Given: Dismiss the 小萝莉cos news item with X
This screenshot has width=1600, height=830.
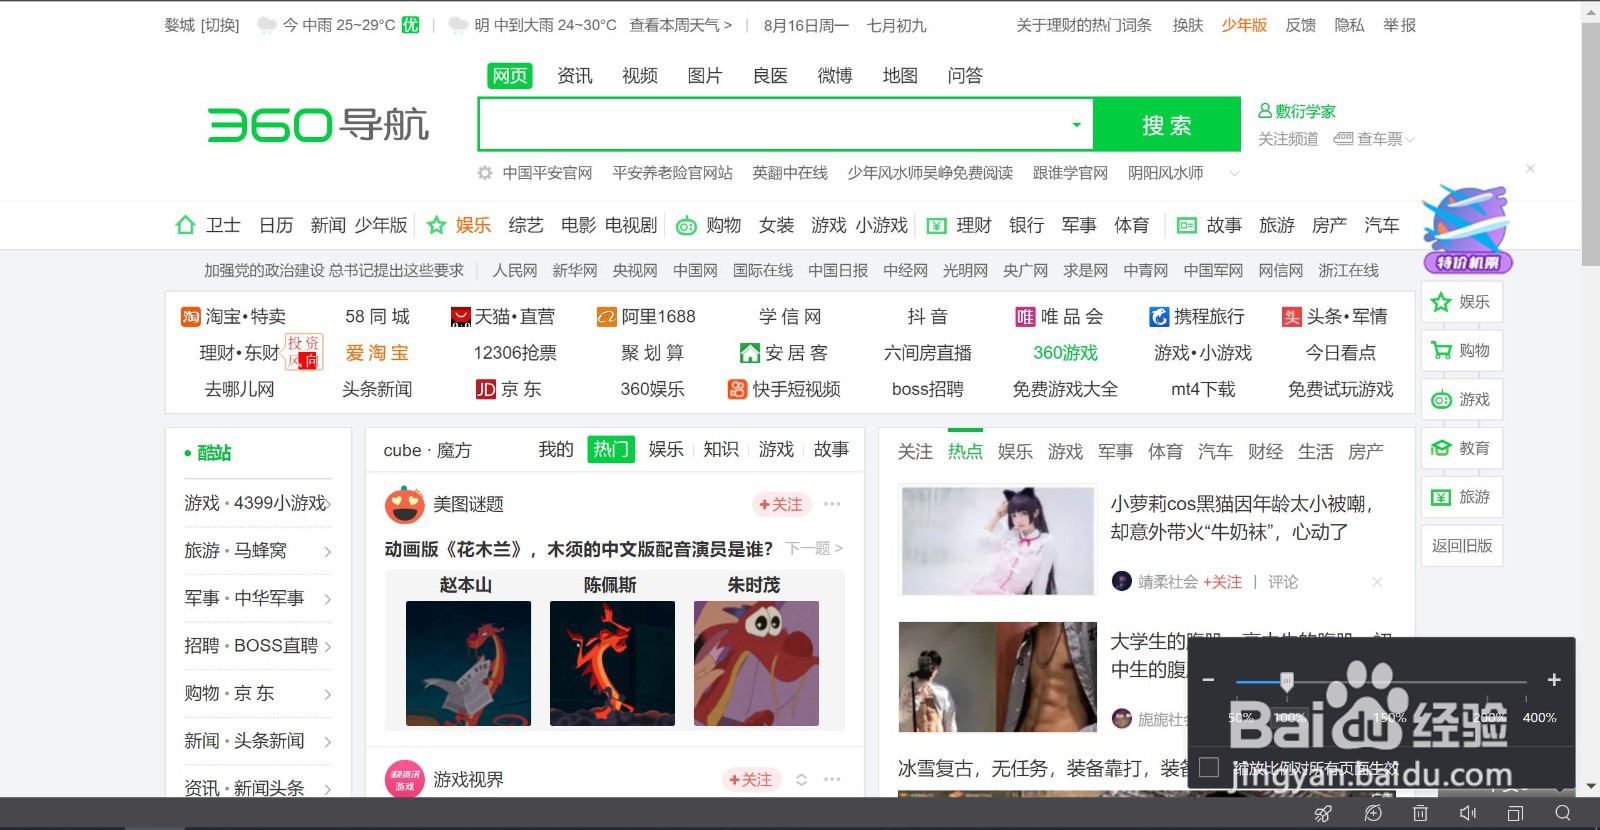Looking at the screenshot, I should pyautogui.click(x=1377, y=582).
